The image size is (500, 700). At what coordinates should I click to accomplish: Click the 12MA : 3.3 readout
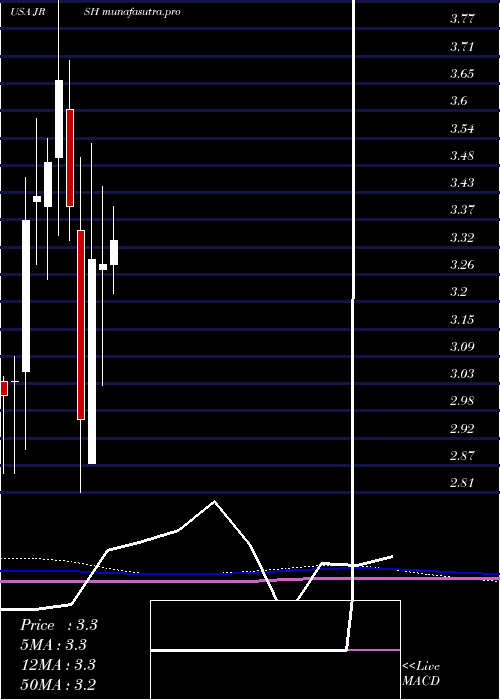[58, 665]
